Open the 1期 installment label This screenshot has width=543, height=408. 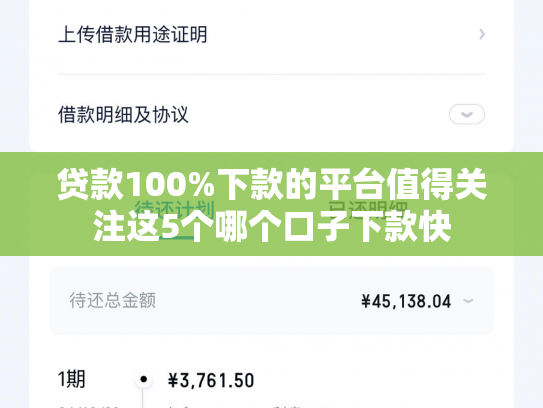click(72, 379)
